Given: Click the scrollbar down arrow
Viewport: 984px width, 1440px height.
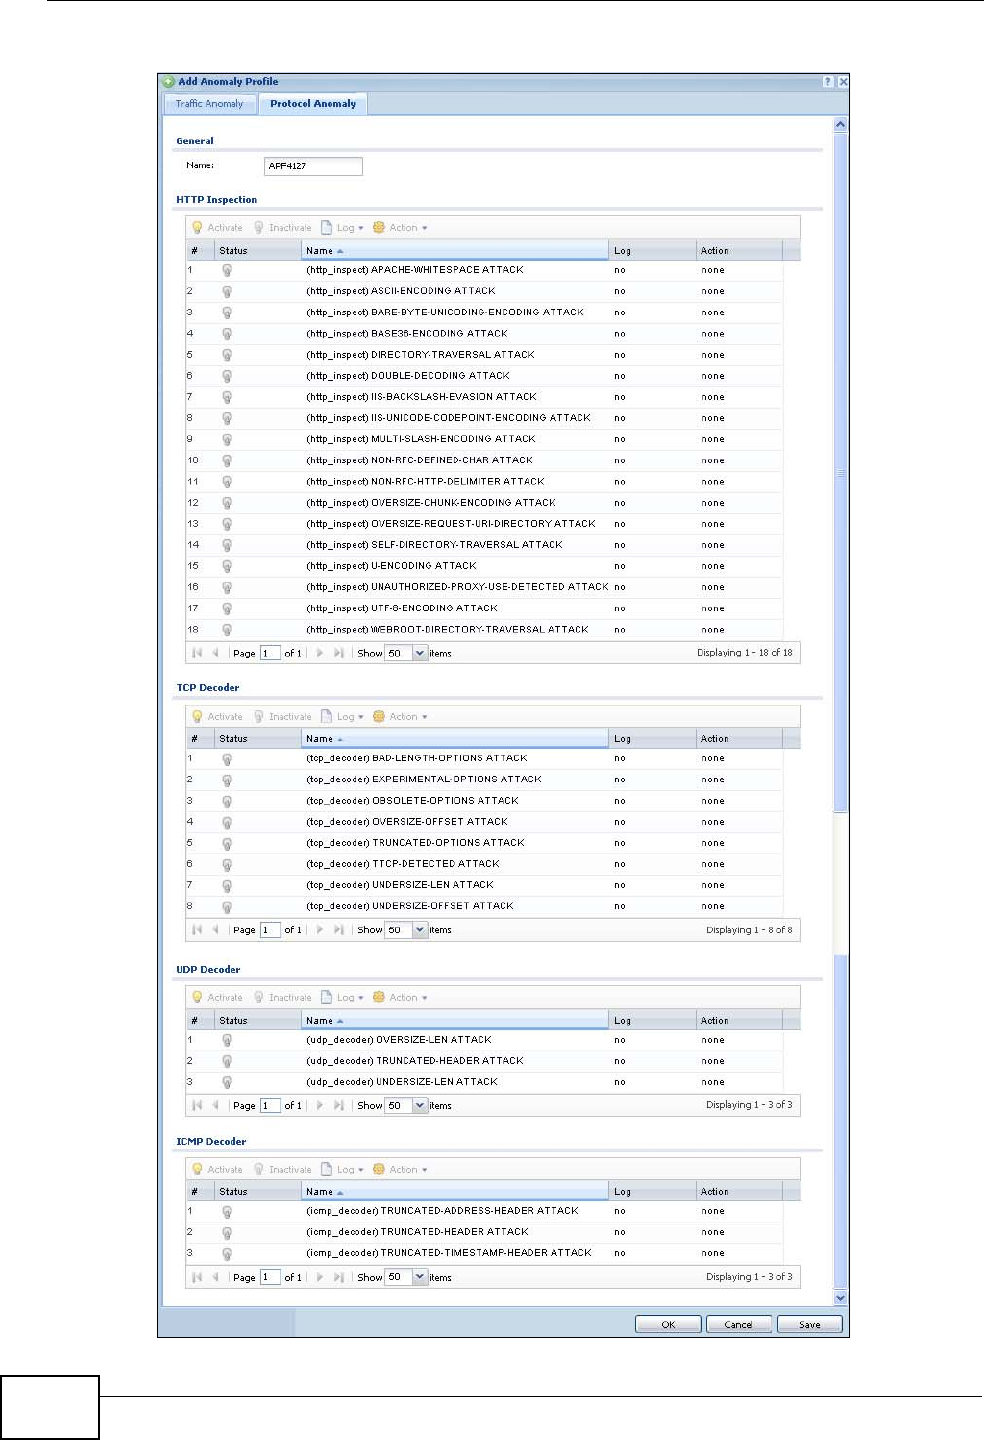Looking at the screenshot, I should tap(840, 1298).
